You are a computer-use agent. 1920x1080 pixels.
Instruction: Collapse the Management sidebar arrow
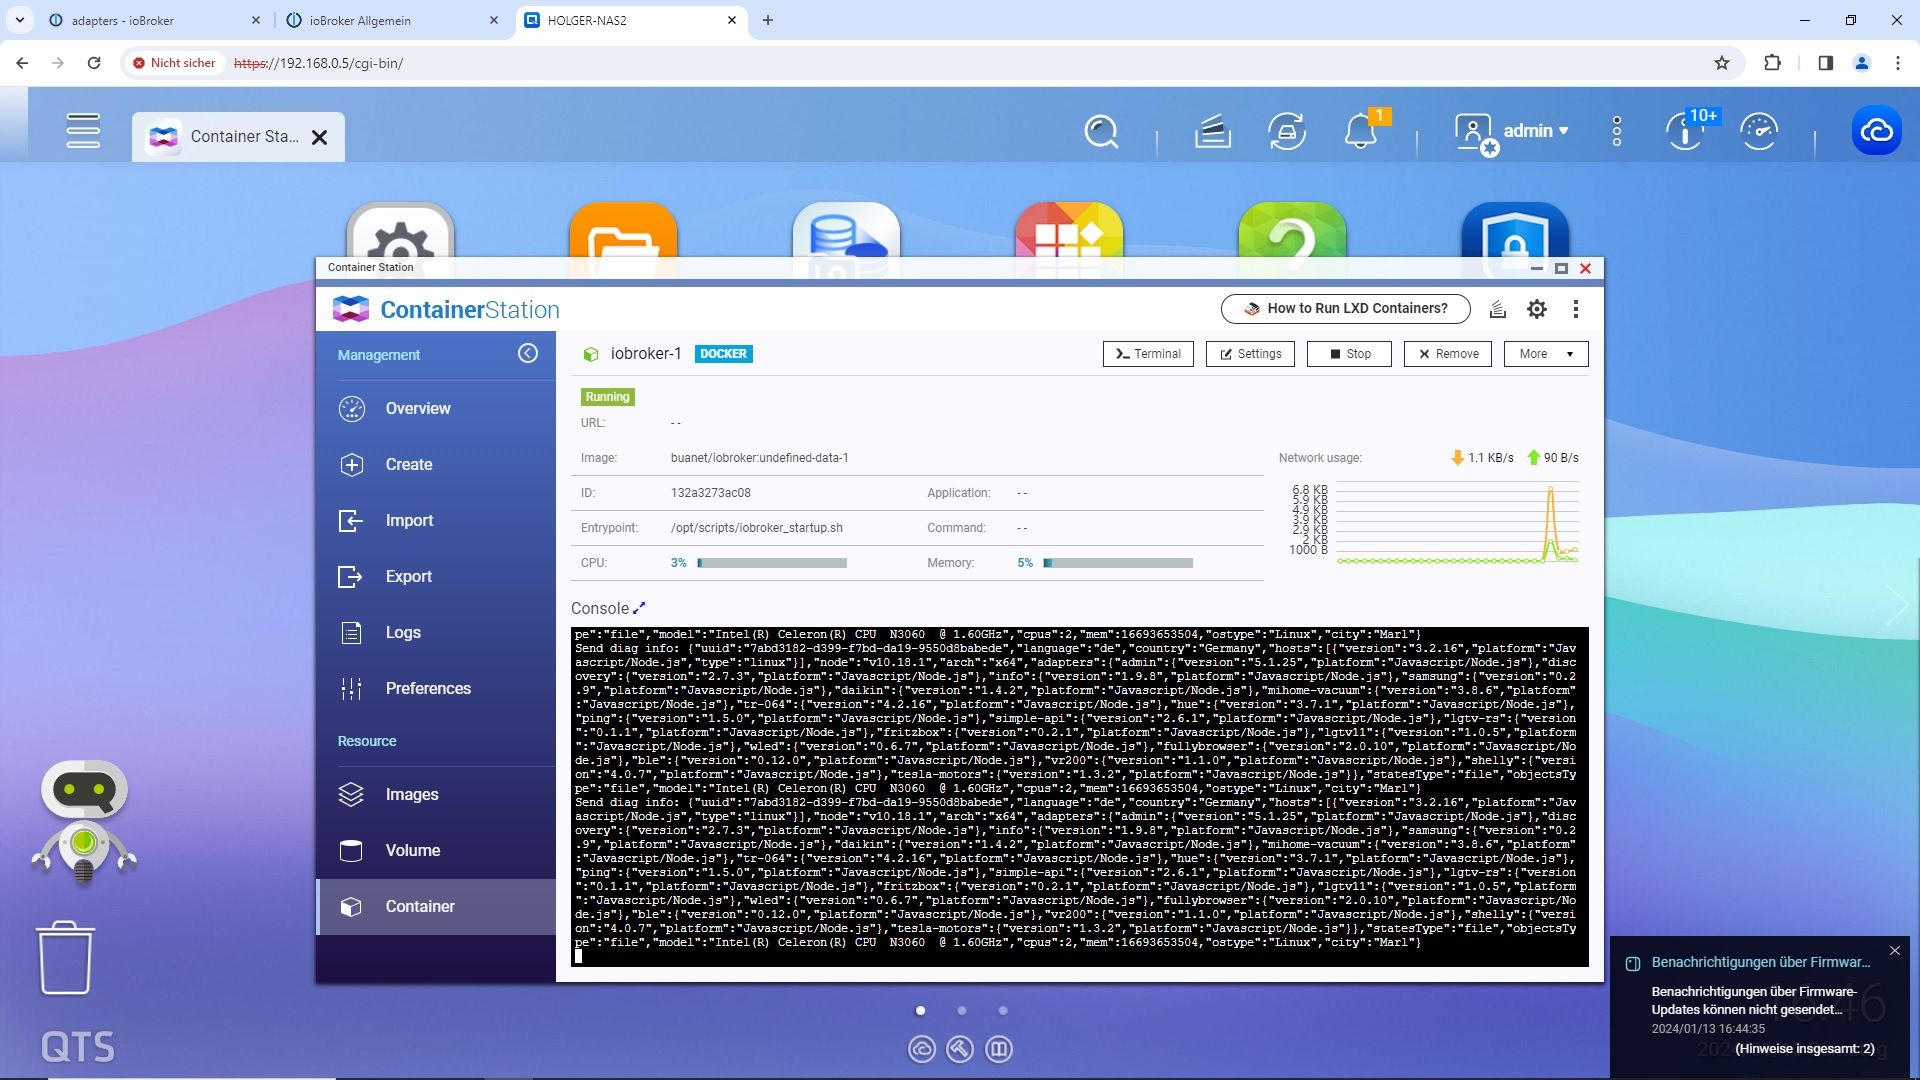point(528,353)
